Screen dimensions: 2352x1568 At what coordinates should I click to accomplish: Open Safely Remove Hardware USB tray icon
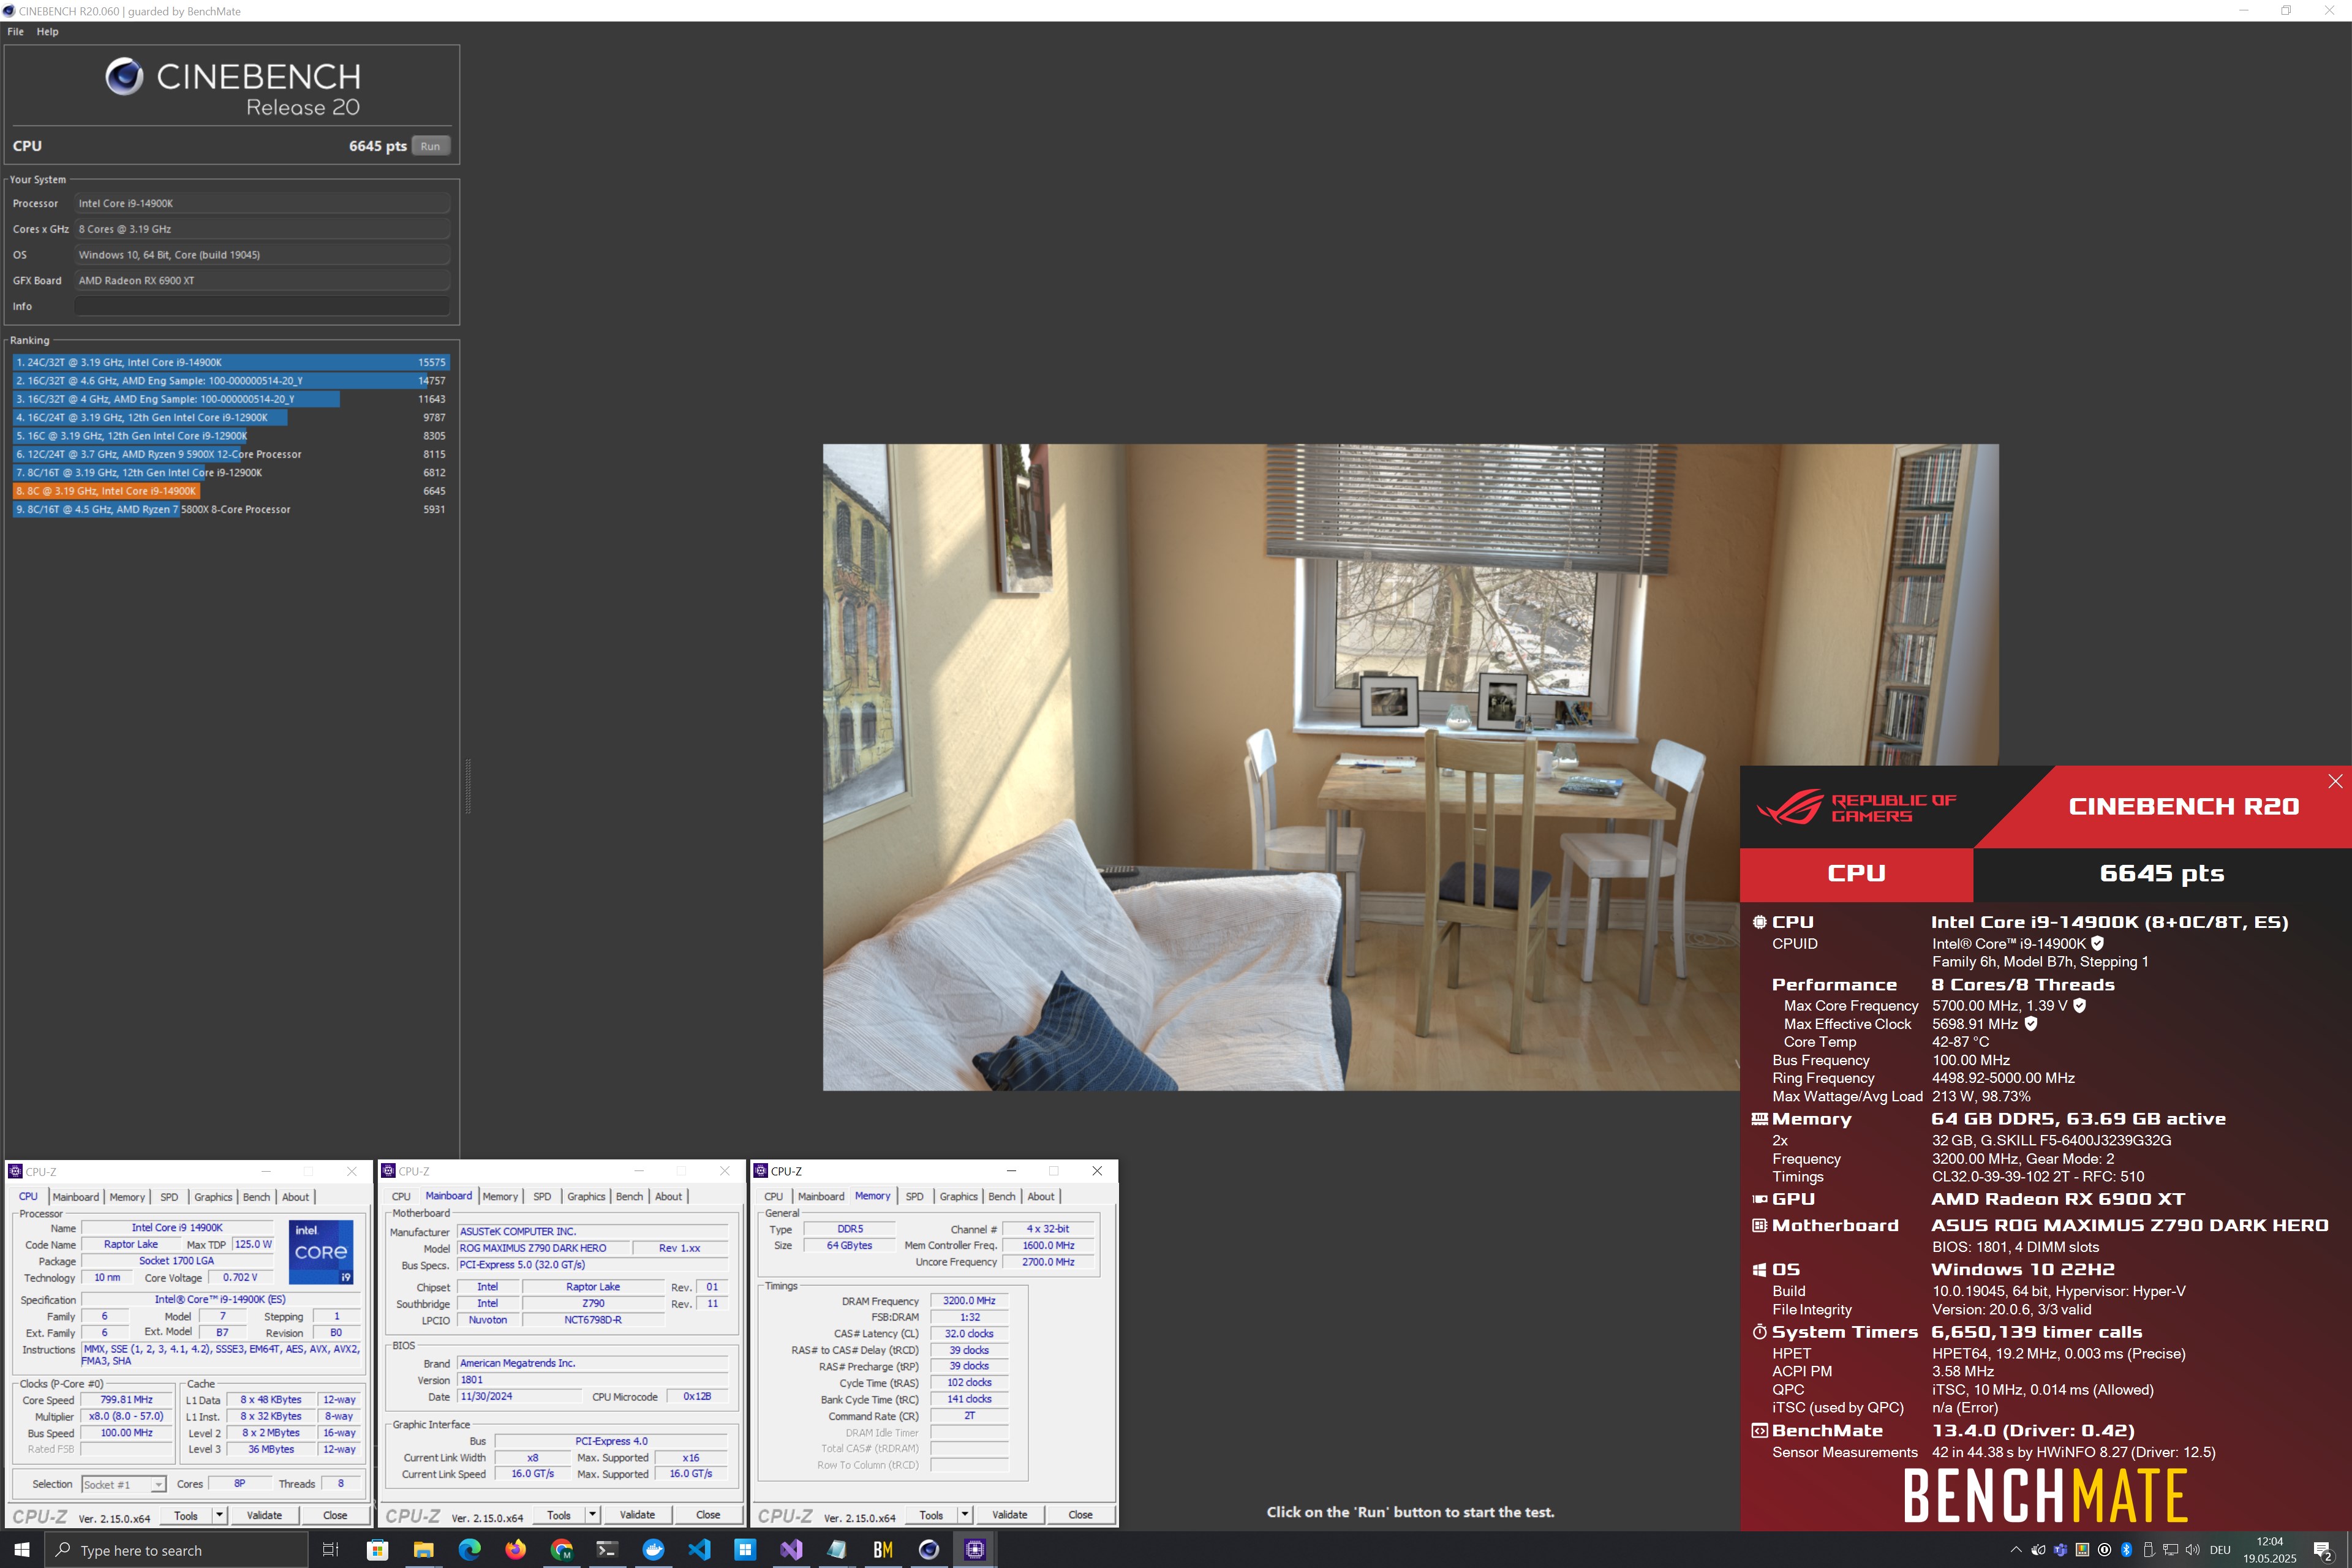[x=2149, y=1550]
